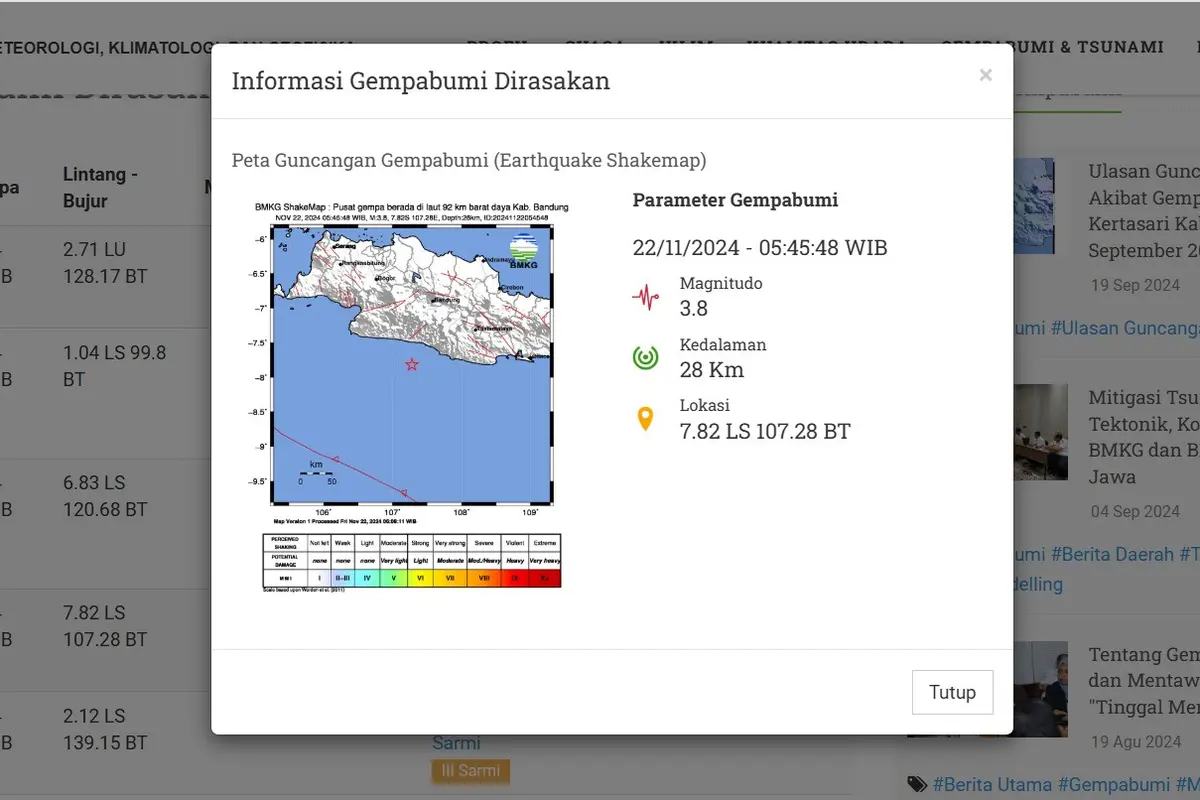Screen dimensions: 1200x800
Task: Click the orange III Sarmi badge
Action: click(x=471, y=771)
